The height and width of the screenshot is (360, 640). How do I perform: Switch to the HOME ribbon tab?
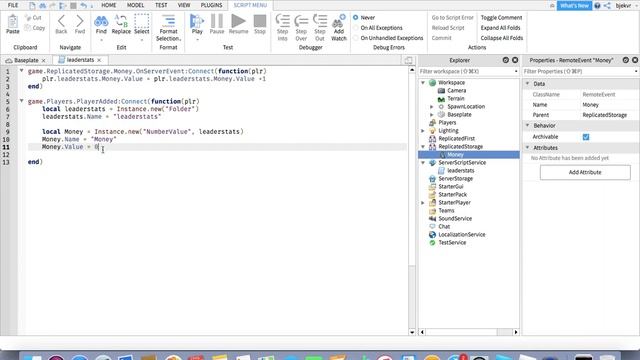(109, 5)
